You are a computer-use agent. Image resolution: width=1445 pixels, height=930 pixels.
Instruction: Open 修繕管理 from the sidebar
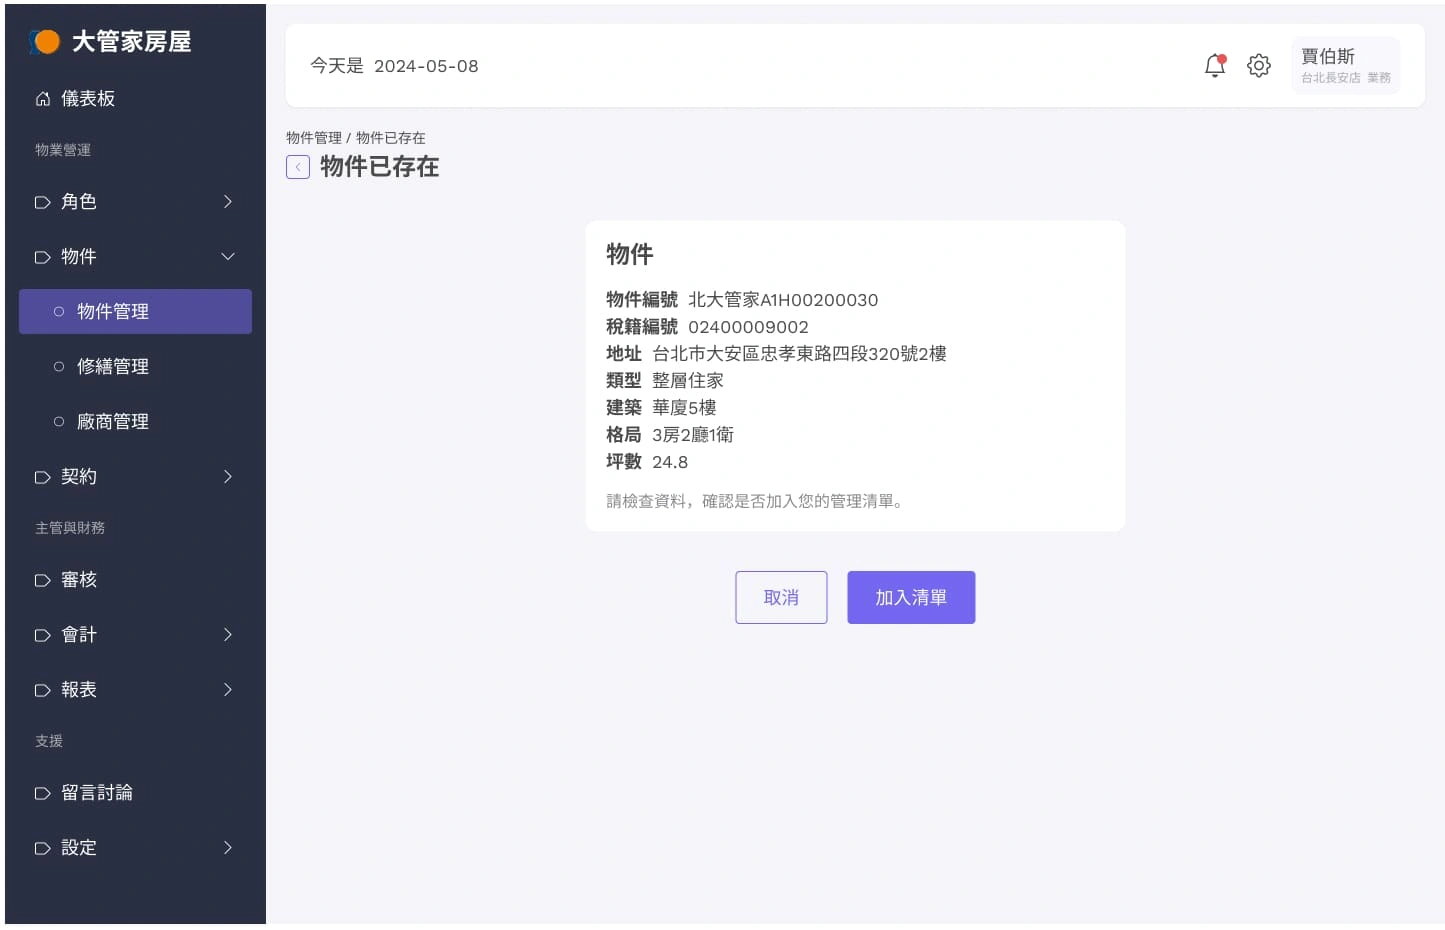tap(112, 366)
